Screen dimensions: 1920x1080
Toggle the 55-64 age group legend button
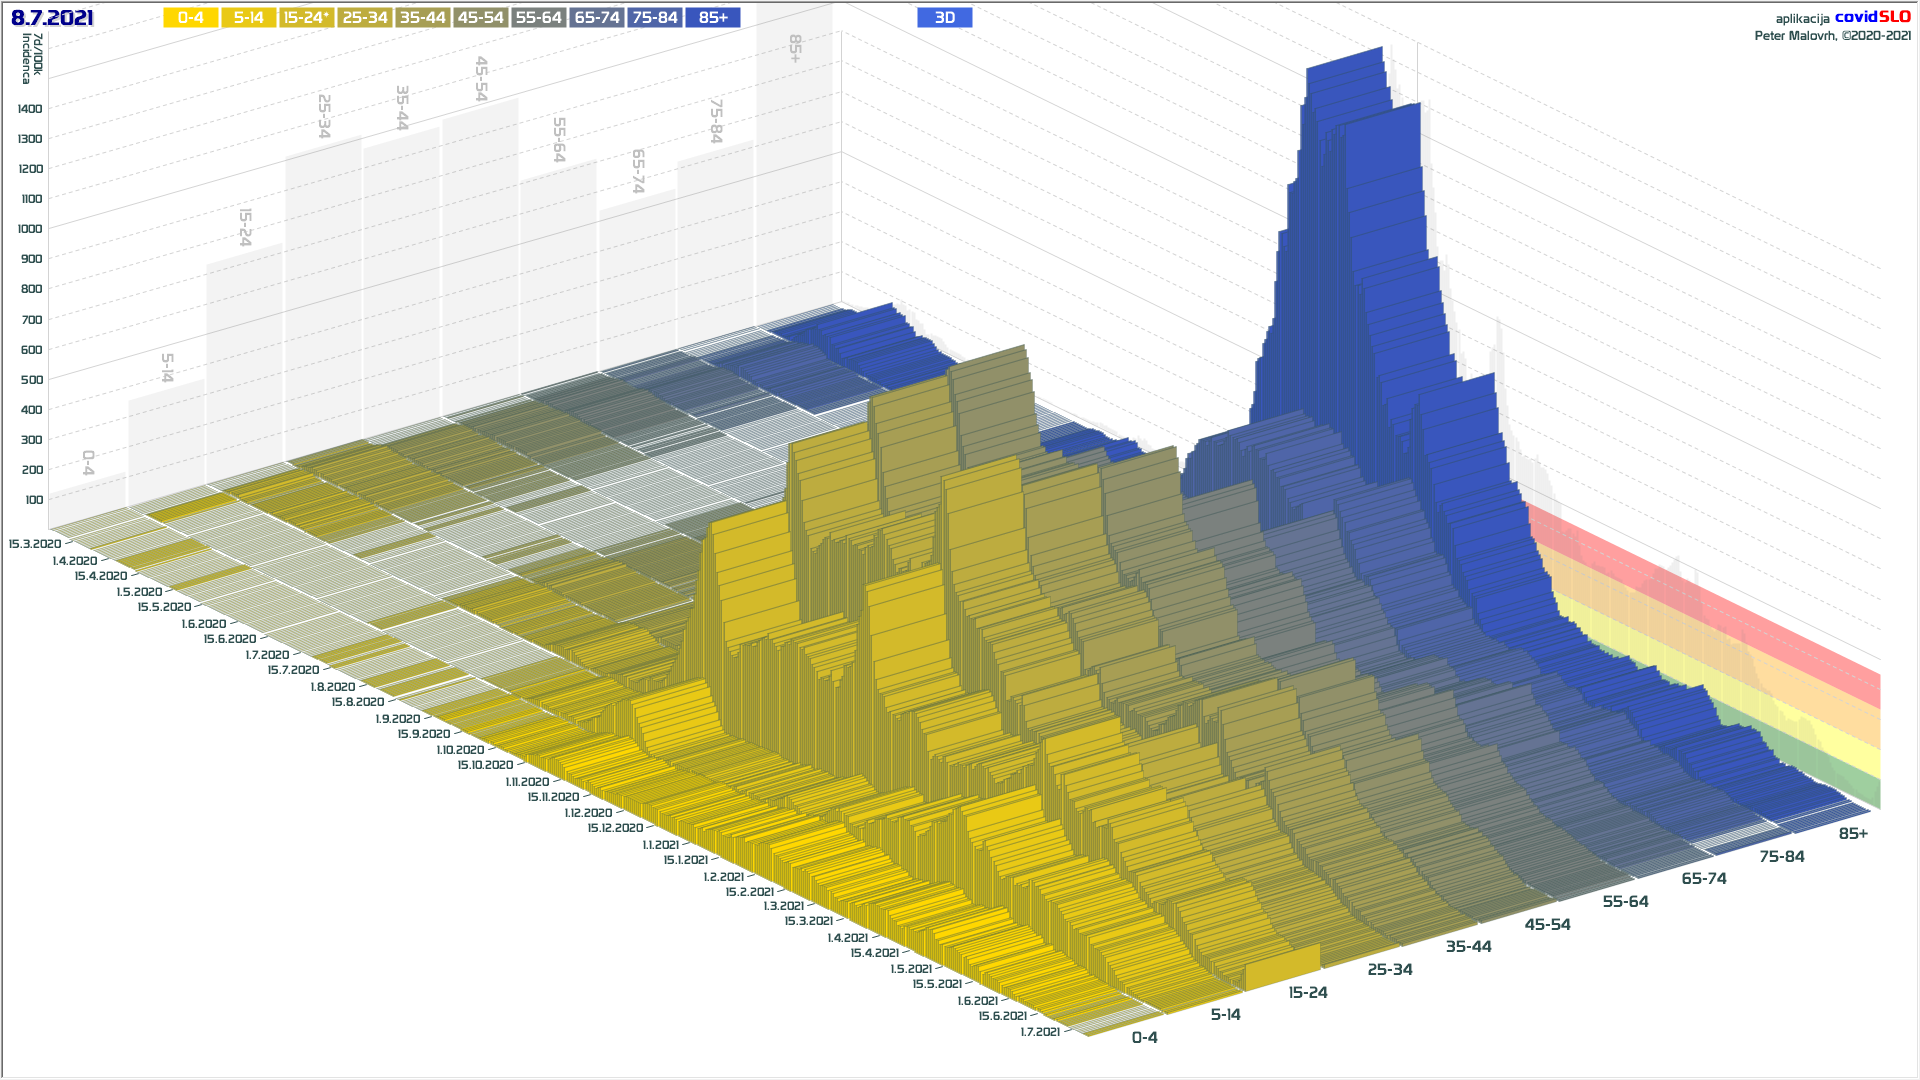(538, 18)
